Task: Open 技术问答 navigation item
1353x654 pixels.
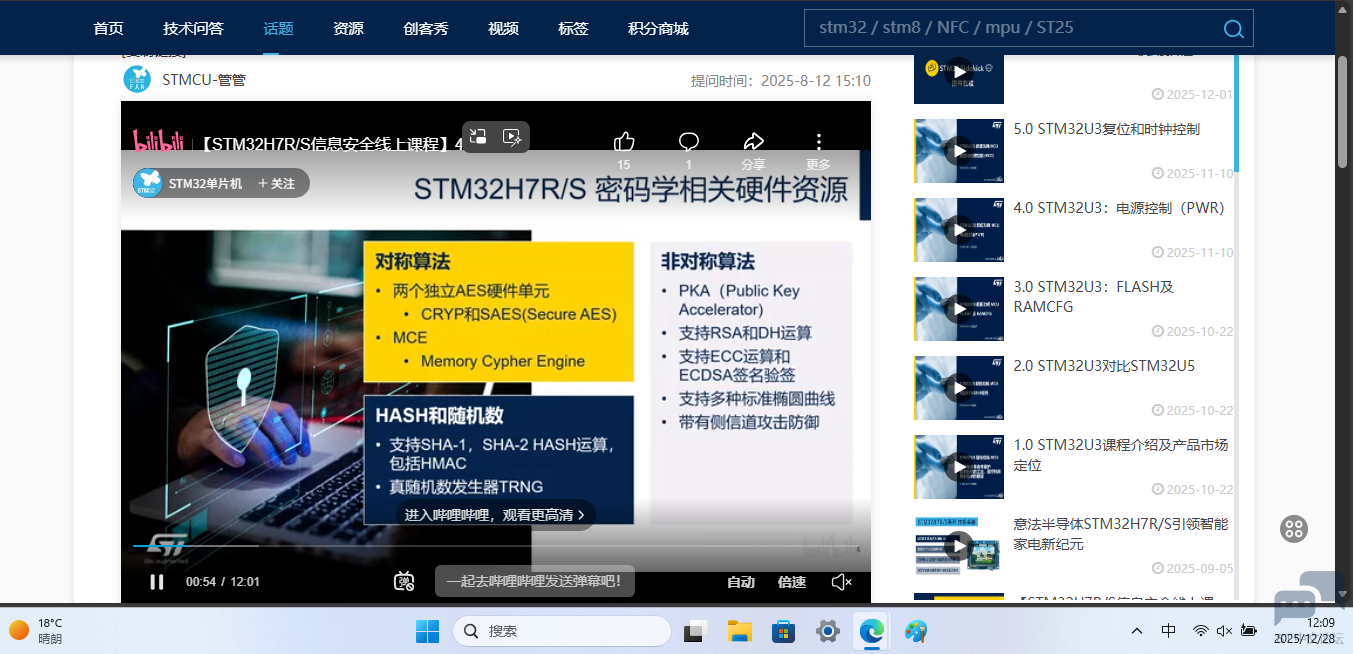Action: pos(193,28)
